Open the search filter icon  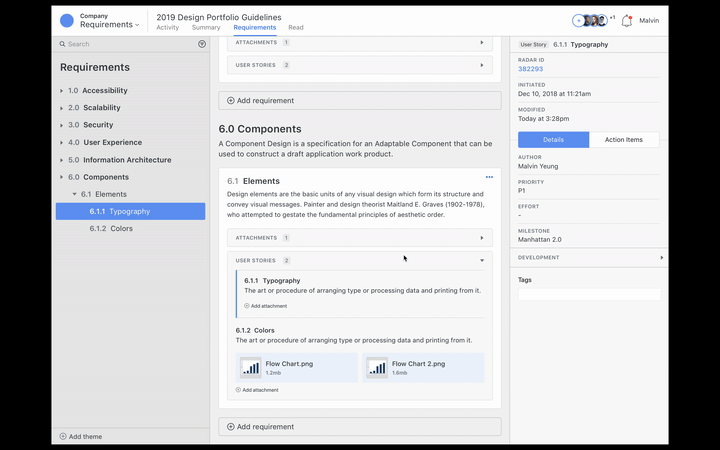point(202,44)
